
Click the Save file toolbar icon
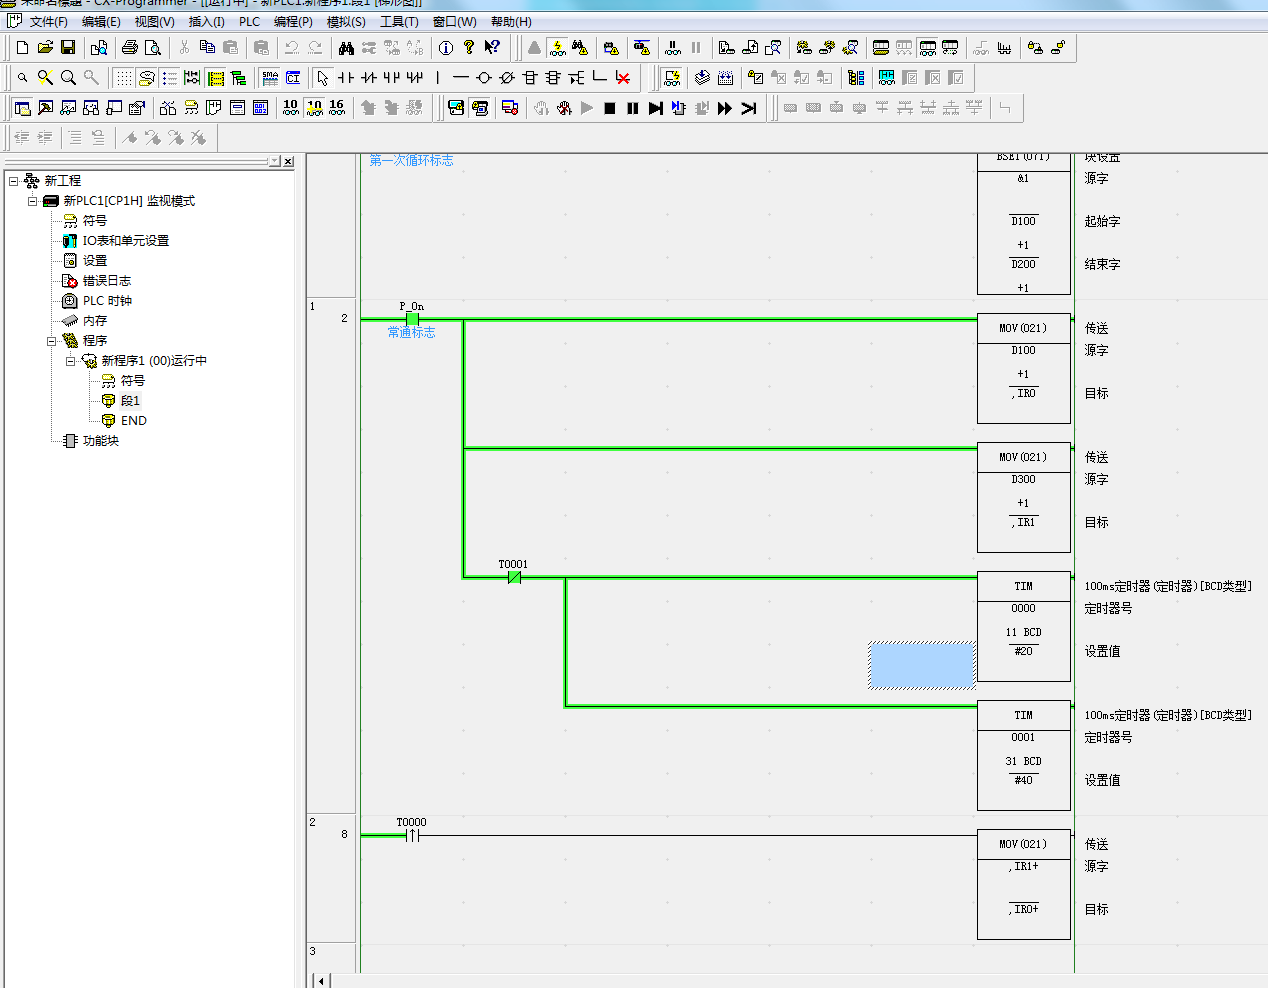(68, 47)
